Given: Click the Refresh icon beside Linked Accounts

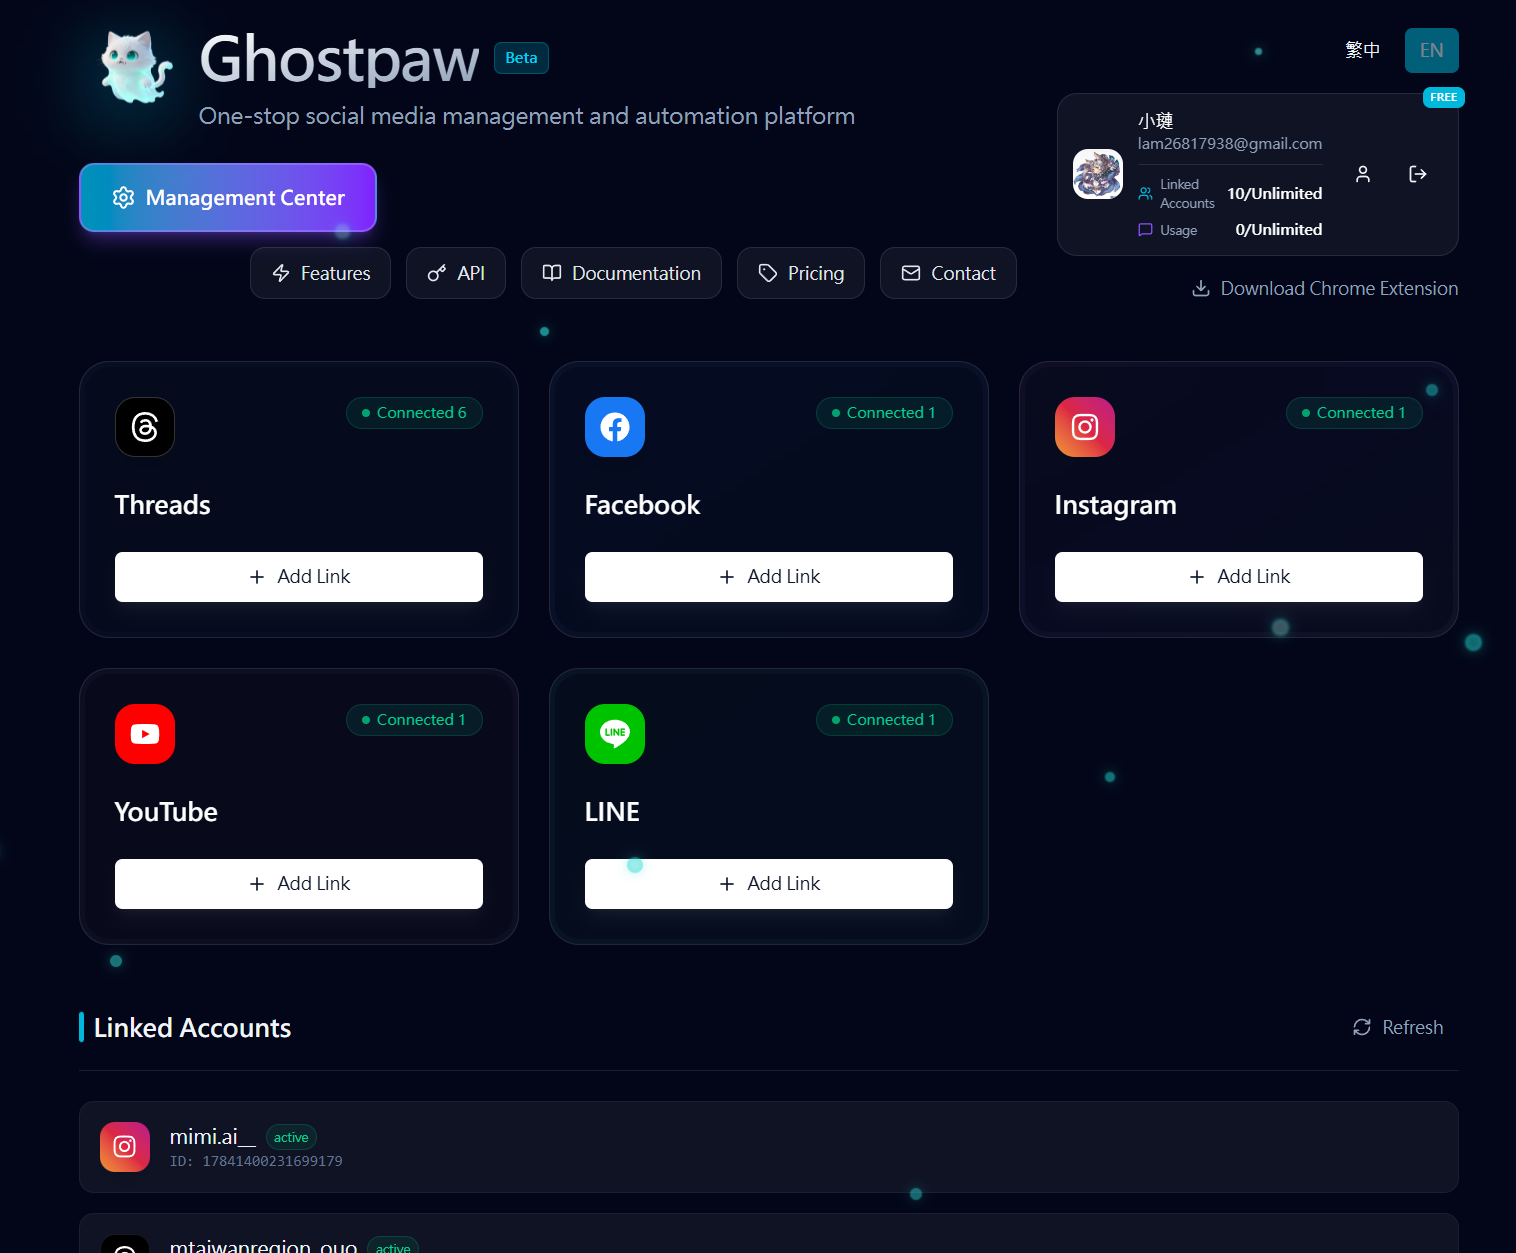Looking at the screenshot, I should (x=1361, y=1027).
